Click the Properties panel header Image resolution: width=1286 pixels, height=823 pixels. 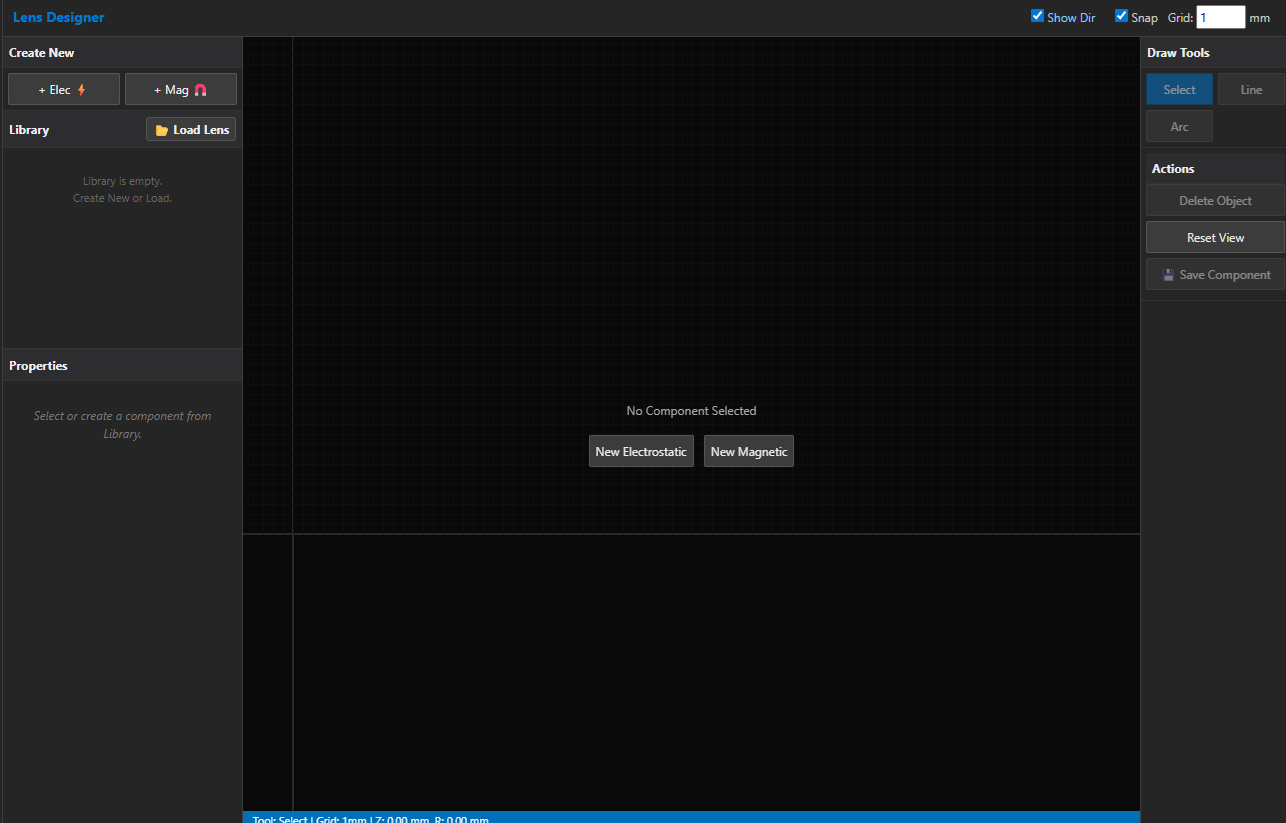tap(38, 366)
